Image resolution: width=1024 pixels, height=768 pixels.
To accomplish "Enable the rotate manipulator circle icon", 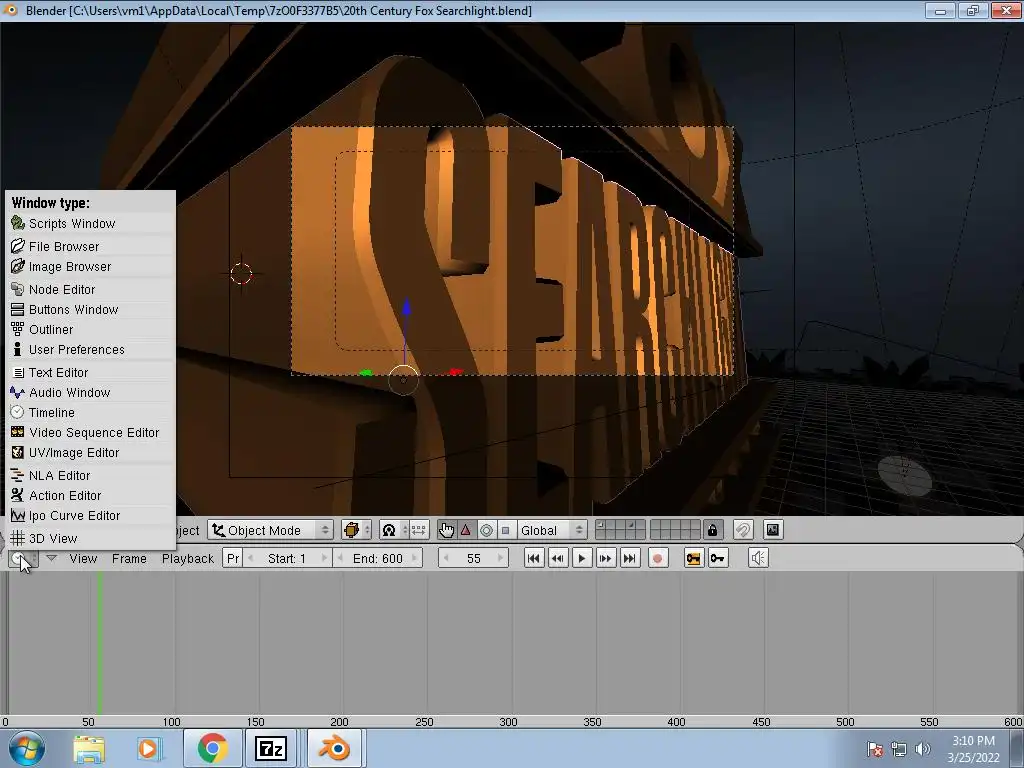I will (x=486, y=530).
